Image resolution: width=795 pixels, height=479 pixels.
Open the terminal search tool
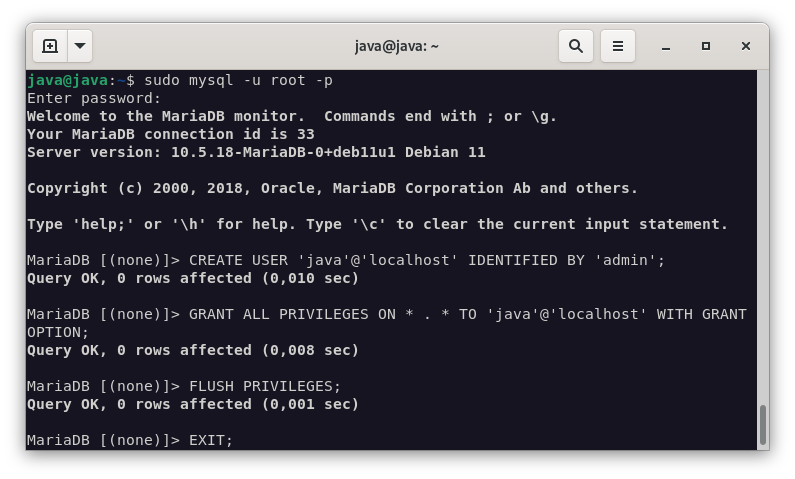(576, 46)
